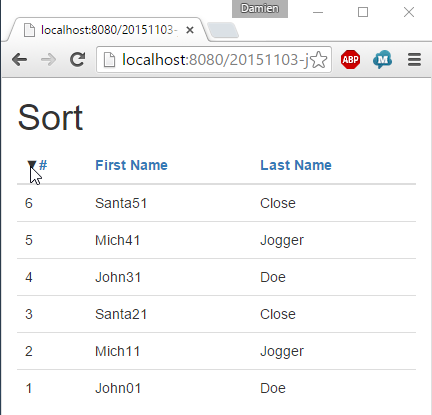Maximize the browser window
Image resolution: width=432 pixels, height=415 pixels.
(x=363, y=12)
